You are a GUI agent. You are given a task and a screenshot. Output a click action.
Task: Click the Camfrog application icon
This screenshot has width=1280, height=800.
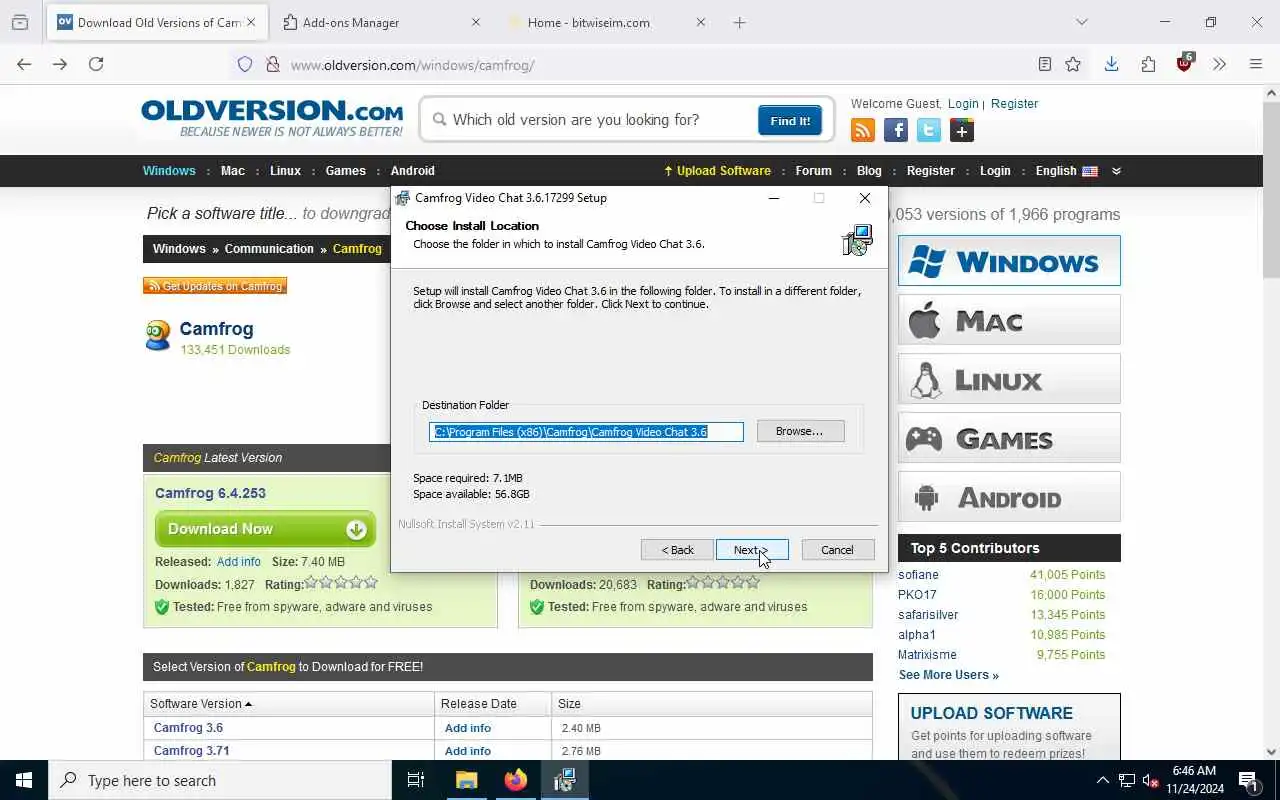[158, 336]
